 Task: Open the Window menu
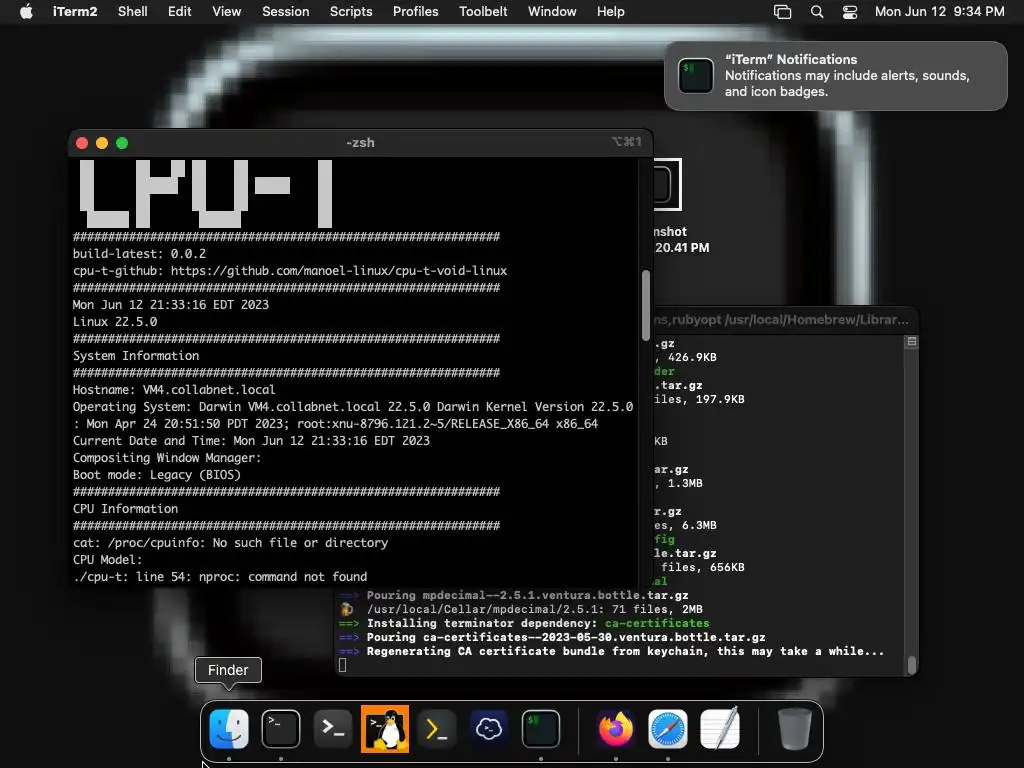tap(552, 12)
